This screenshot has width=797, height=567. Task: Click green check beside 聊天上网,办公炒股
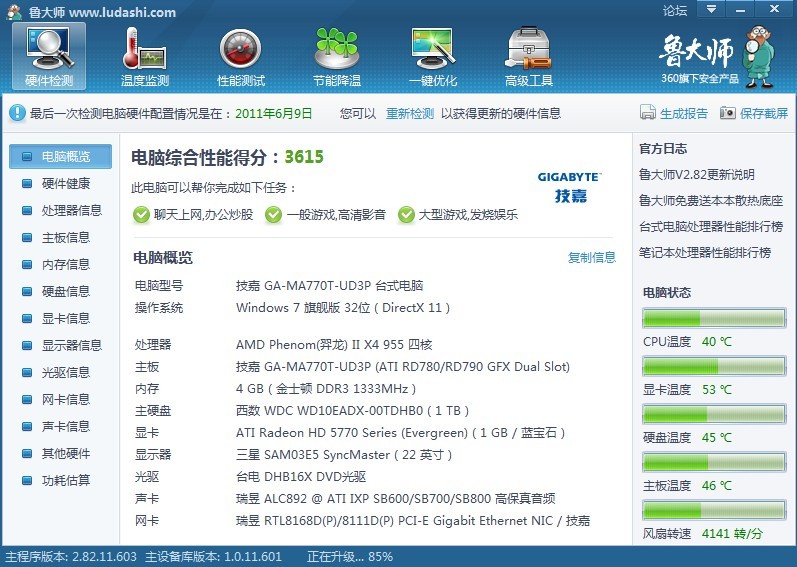tap(141, 215)
